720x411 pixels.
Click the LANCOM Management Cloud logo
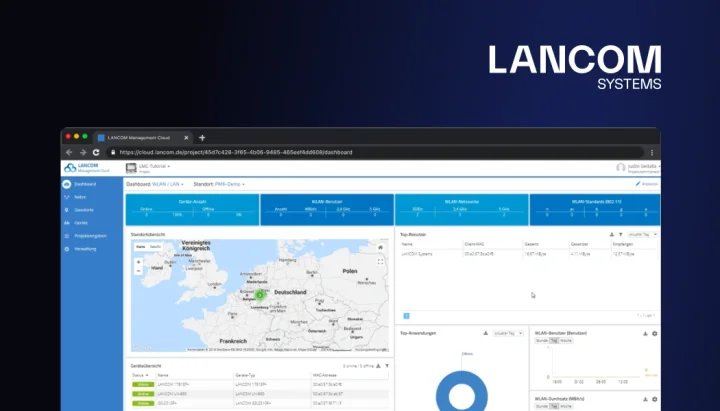(x=87, y=168)
